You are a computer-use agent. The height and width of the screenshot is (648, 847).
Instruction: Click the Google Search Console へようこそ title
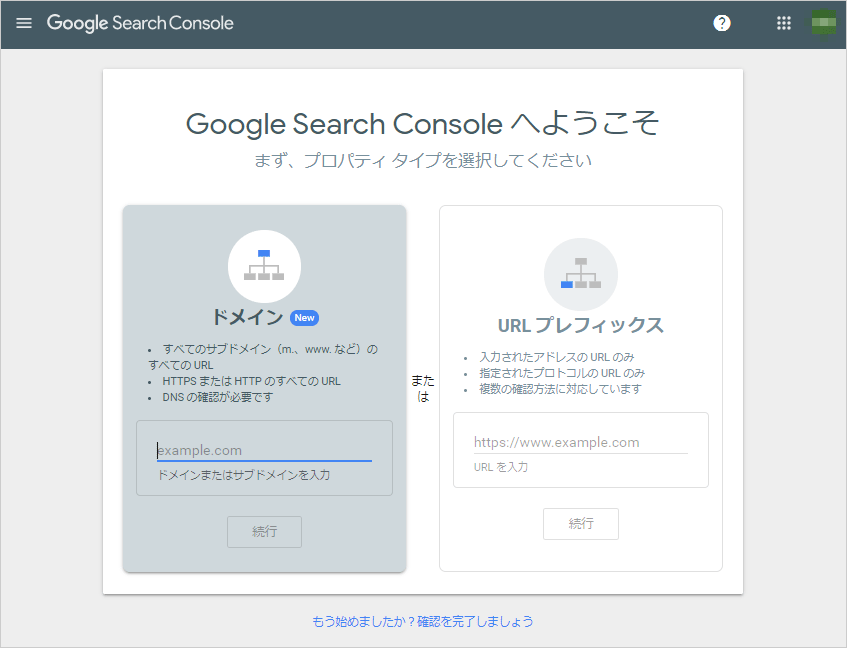423,123
